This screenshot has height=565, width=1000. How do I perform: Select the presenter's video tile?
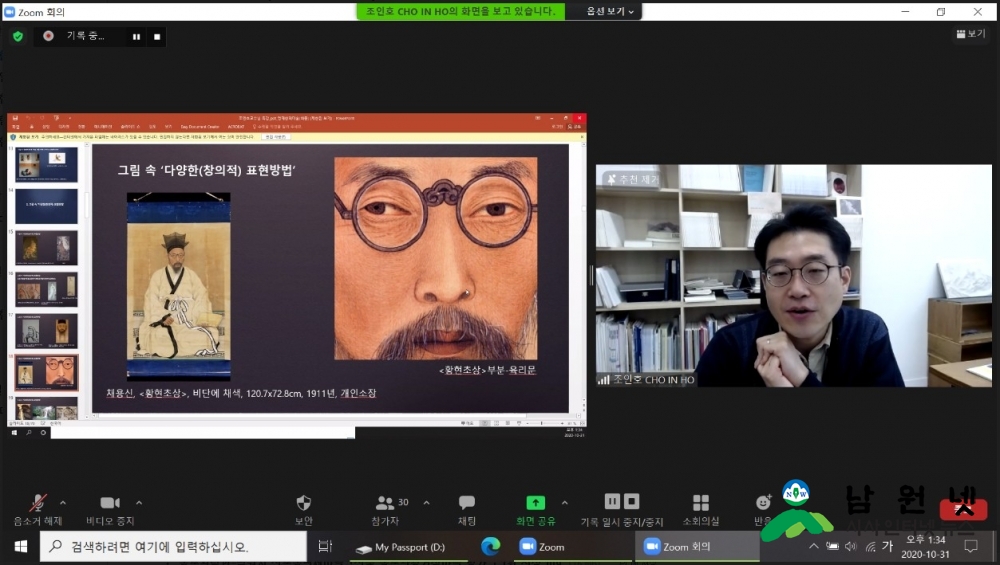[793, 275]
